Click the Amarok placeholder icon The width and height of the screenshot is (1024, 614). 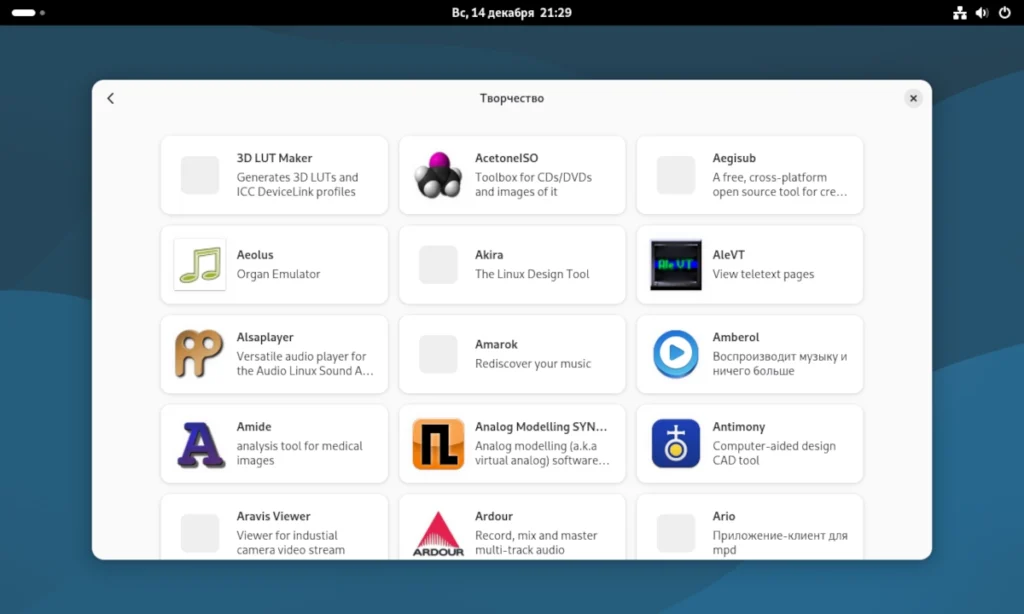pos(438,354)
